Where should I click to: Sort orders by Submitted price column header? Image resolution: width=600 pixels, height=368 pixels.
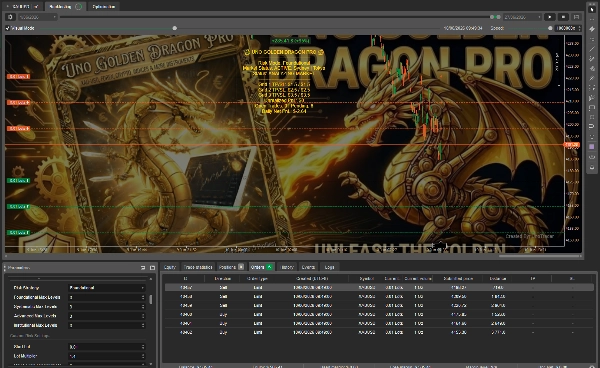[x=458, y=278]
